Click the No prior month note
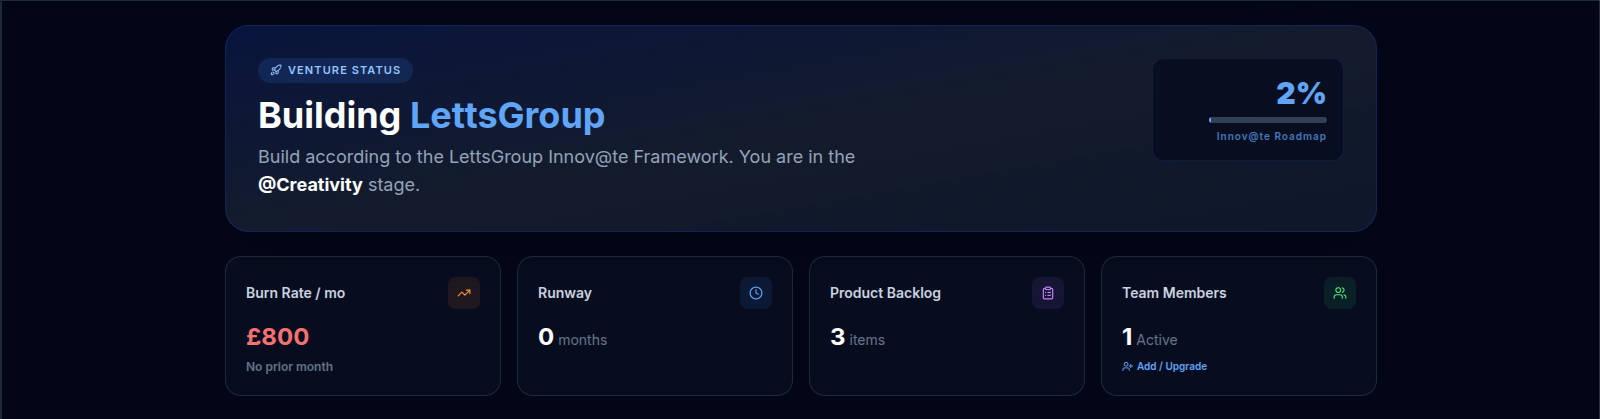This screenshot has width=1600, height=419. tap(289, 367)
